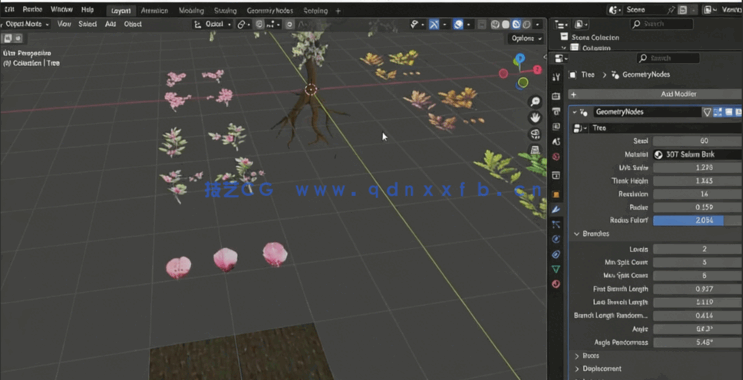This screenshot has width=743, height=380.
Task: Collapse the GeometryNodes modifier panel
Action: click(x=575, y=112)
